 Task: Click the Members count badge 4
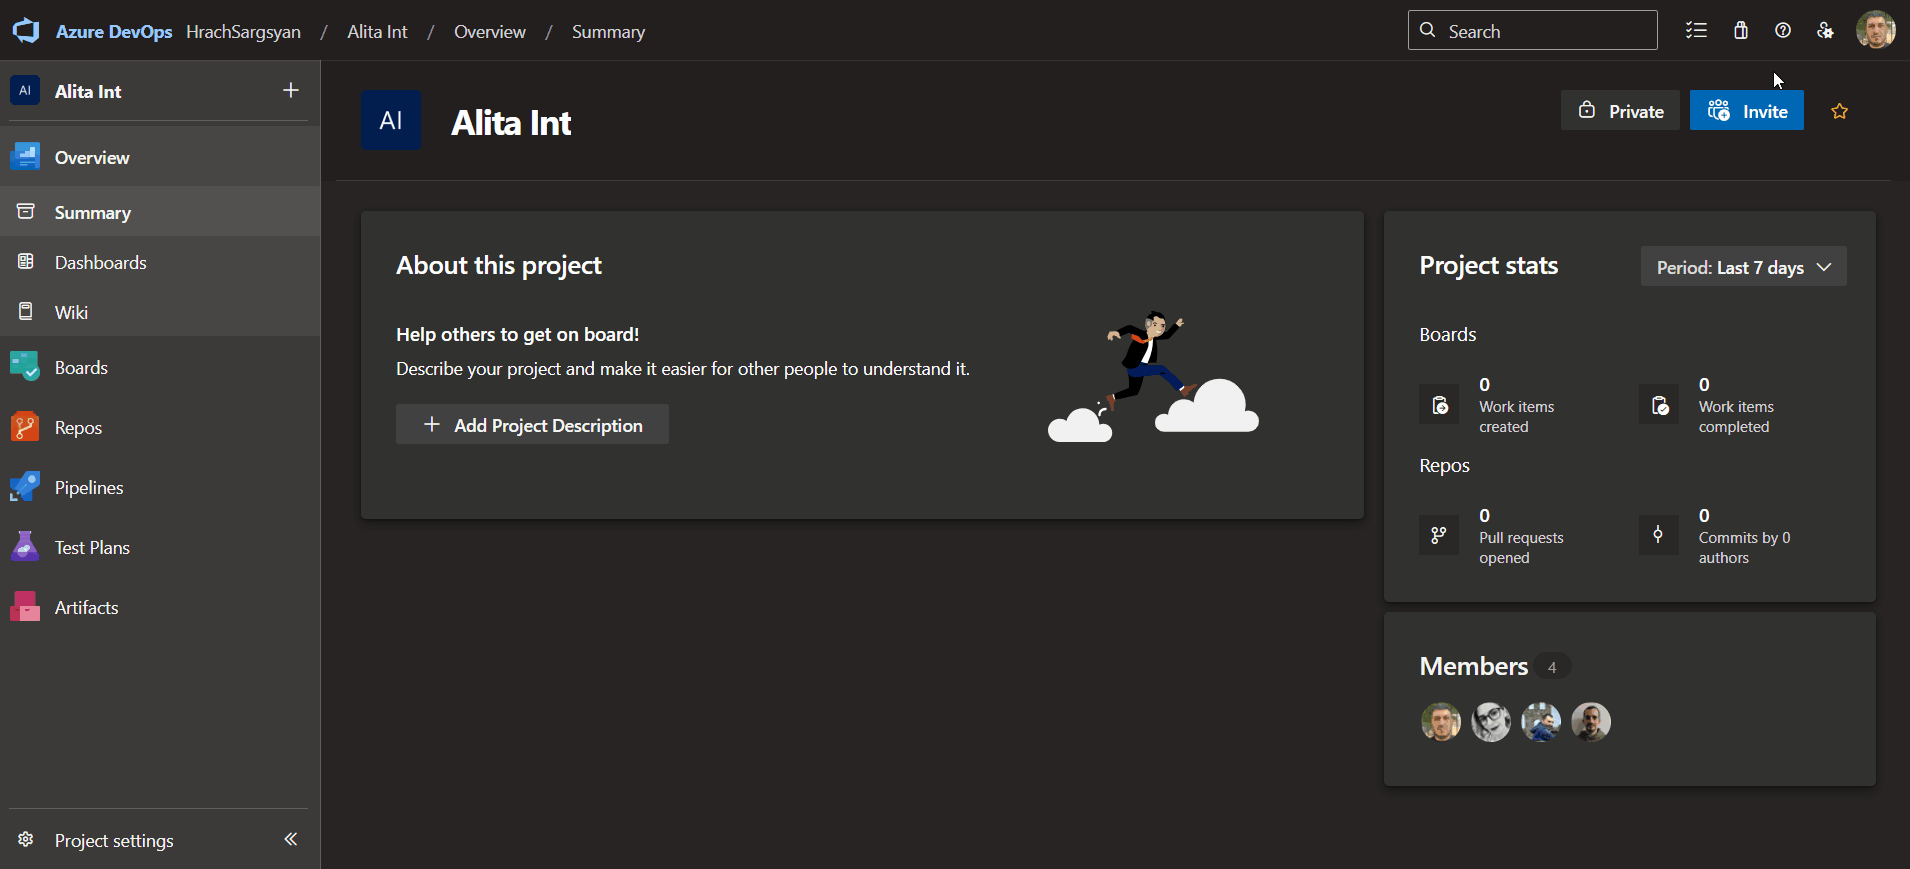(x=1552, y=666)
